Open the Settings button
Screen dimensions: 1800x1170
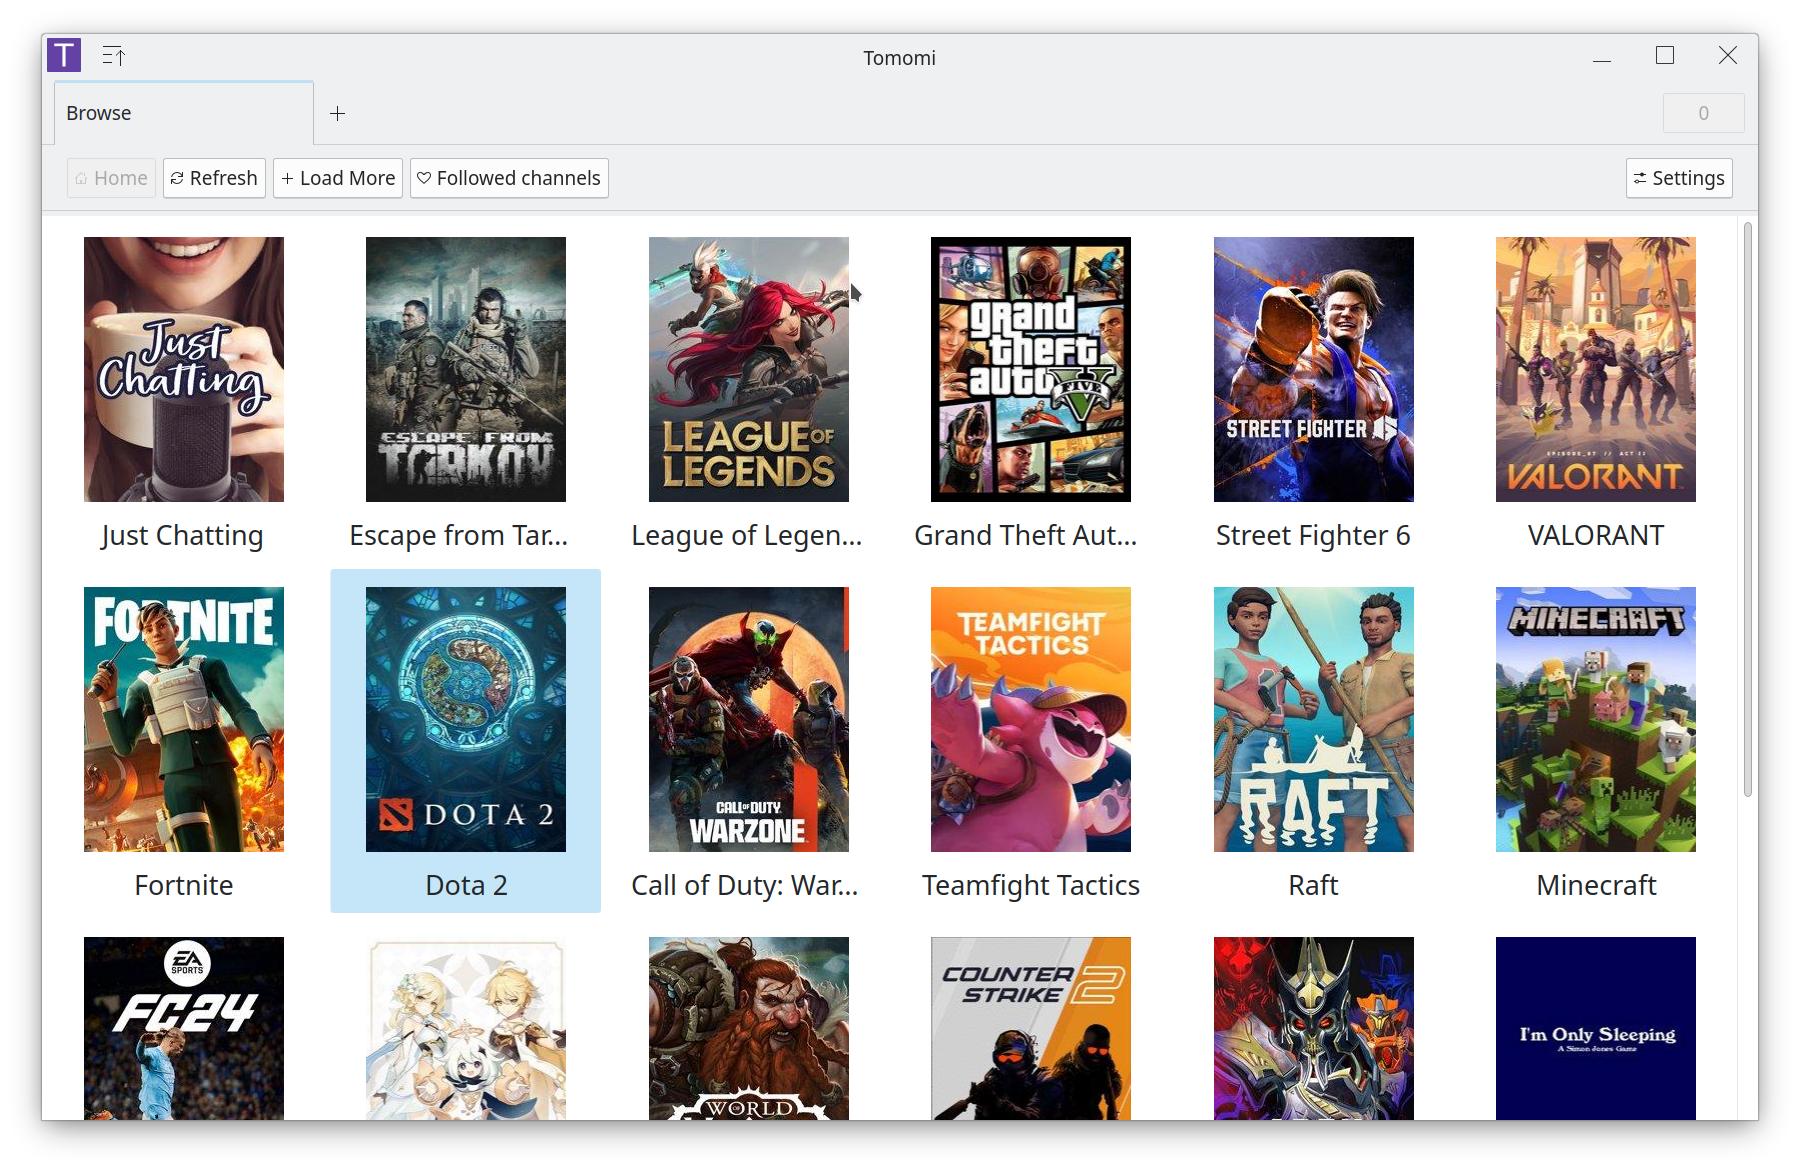click(1679, 178)
